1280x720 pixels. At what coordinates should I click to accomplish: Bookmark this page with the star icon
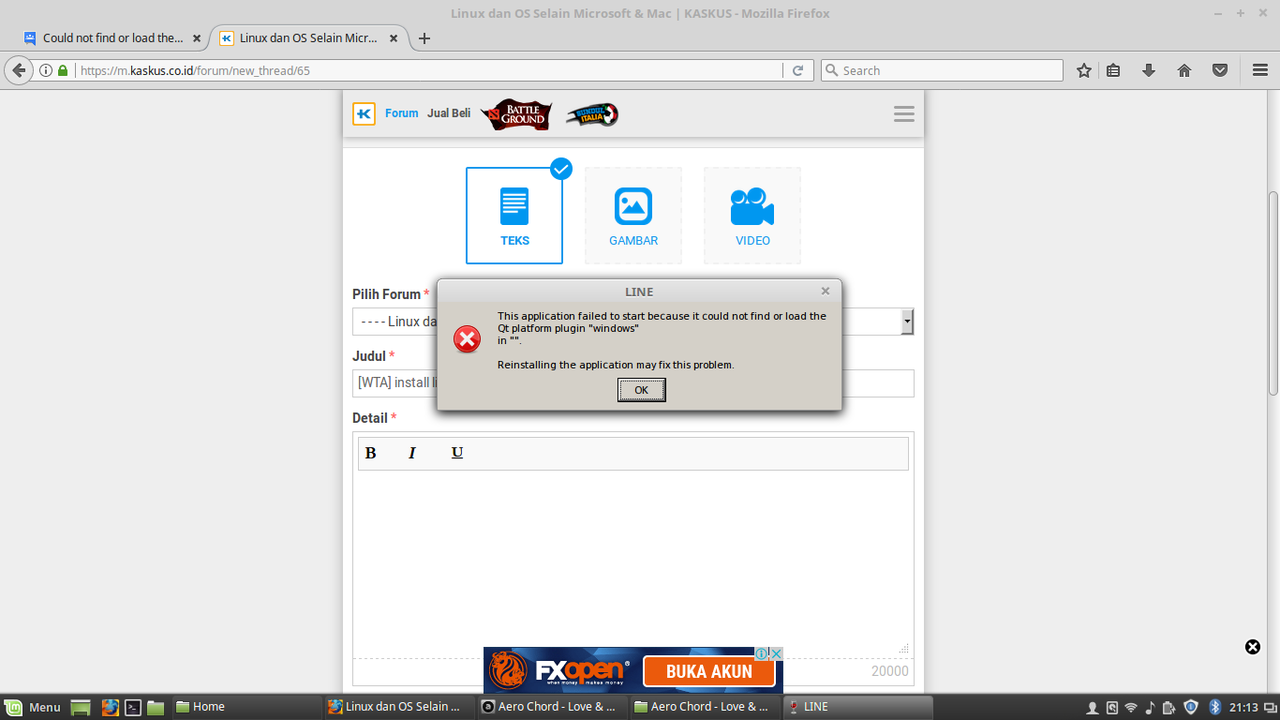1084,71
